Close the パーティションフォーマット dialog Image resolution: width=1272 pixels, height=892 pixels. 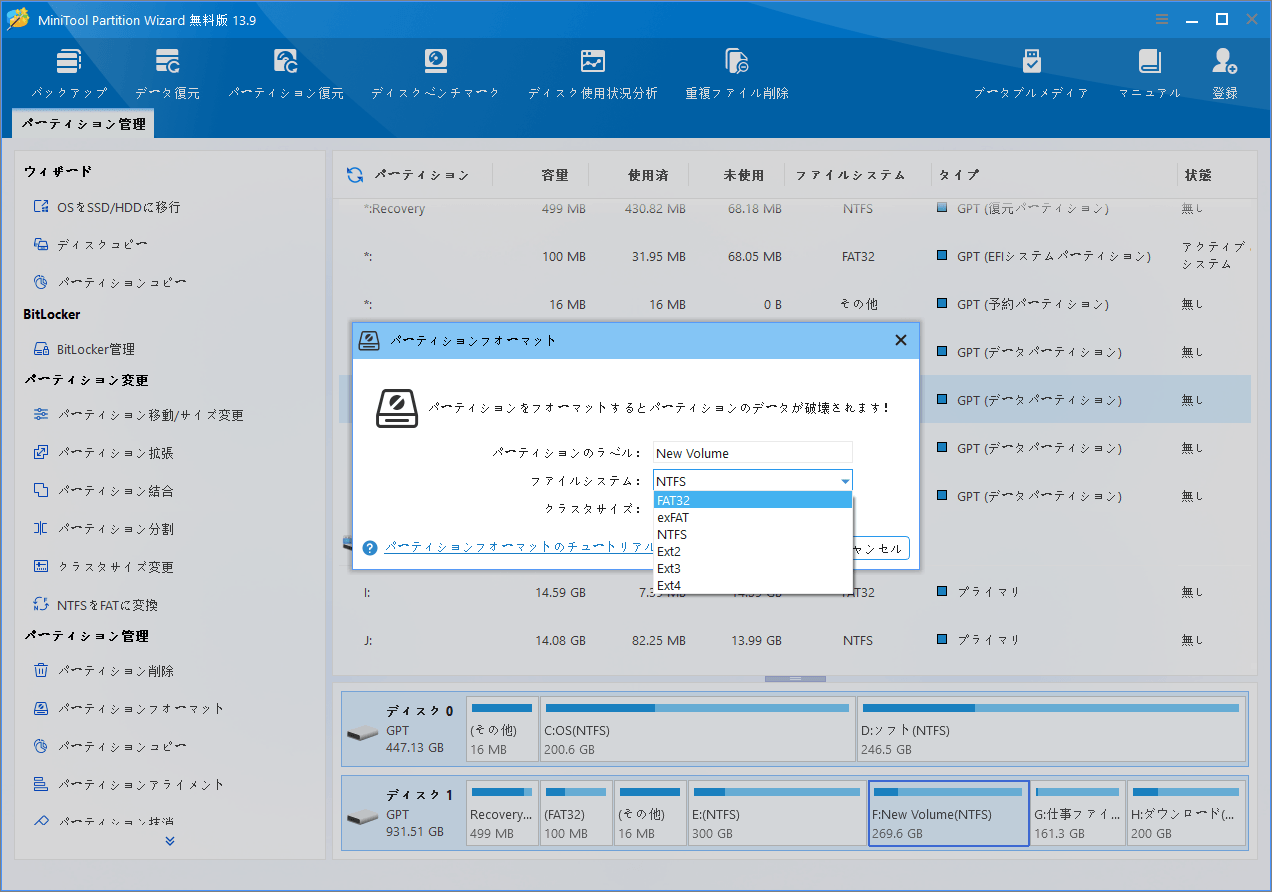click(x=900, y=341)
